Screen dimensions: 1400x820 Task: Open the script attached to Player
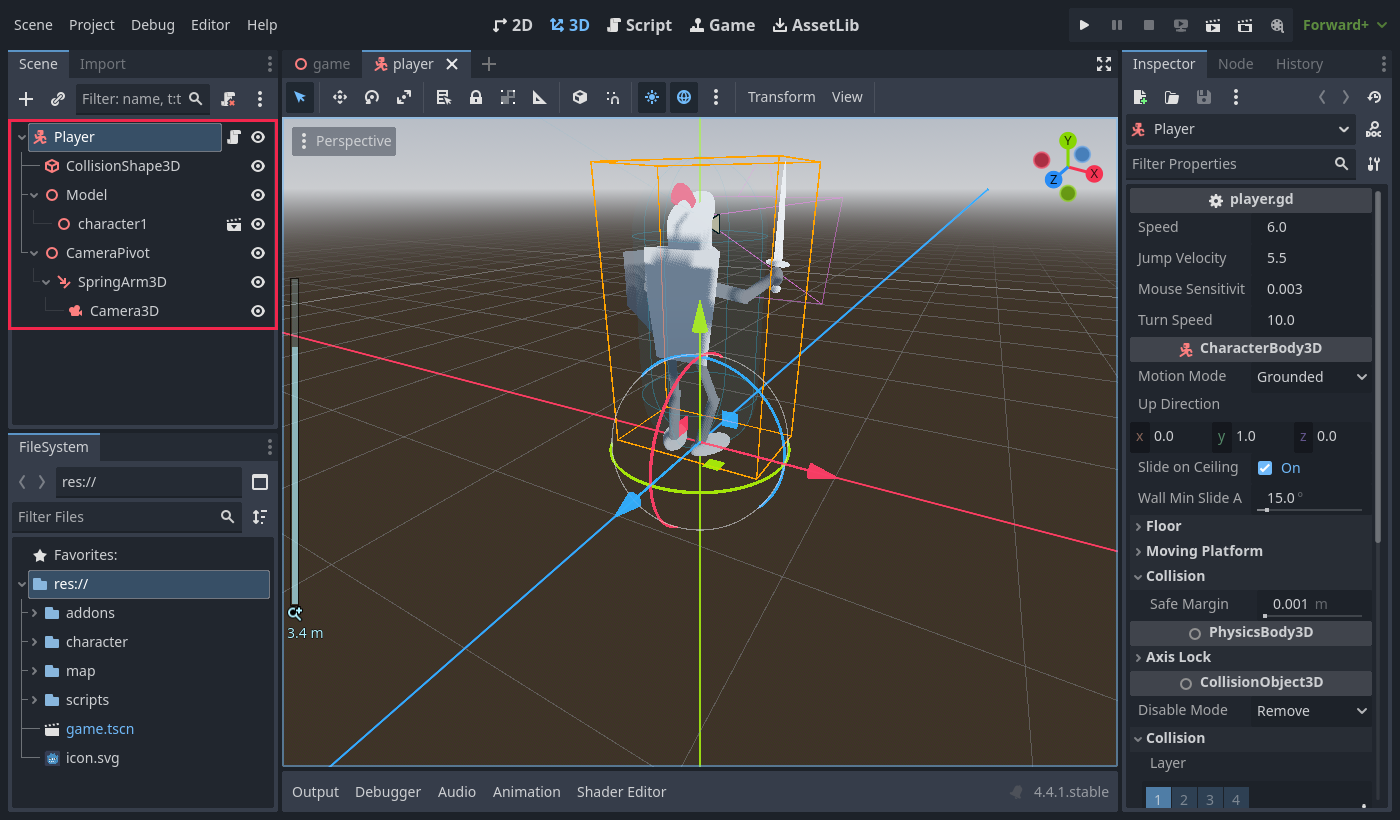pos(234,137)
